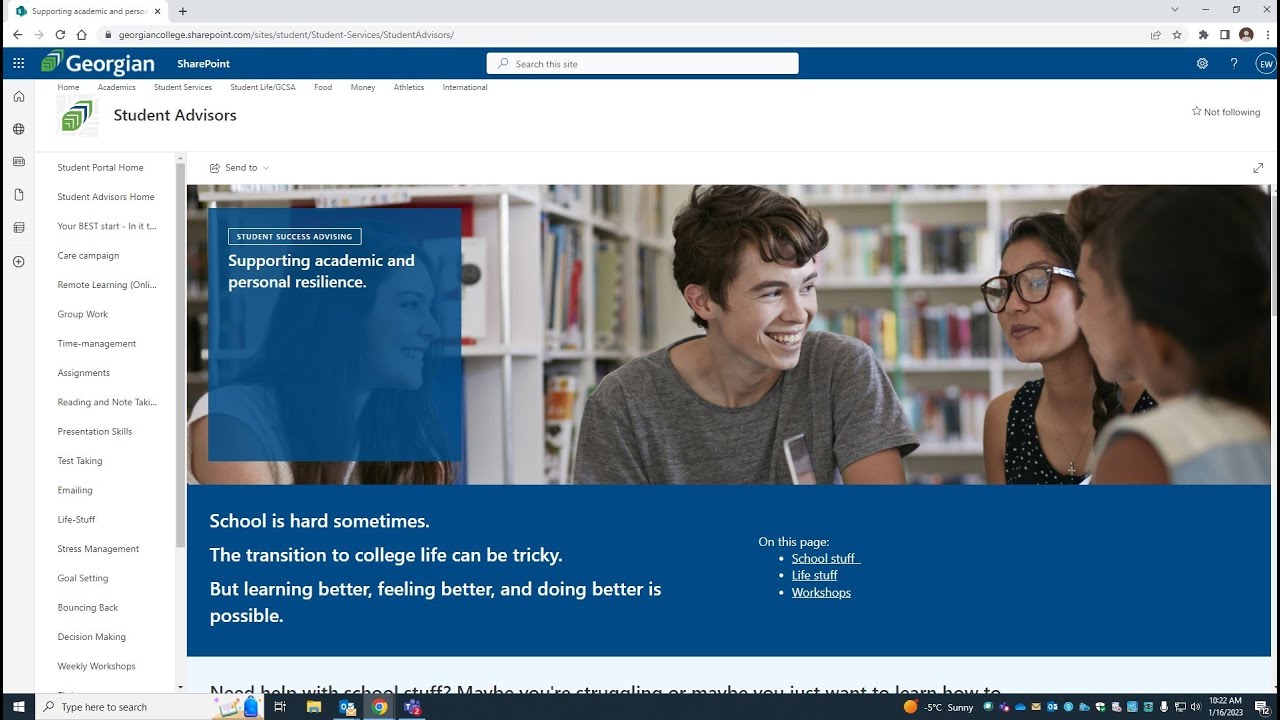Open Microsoft Teams from the taskbar

point(412,707)
